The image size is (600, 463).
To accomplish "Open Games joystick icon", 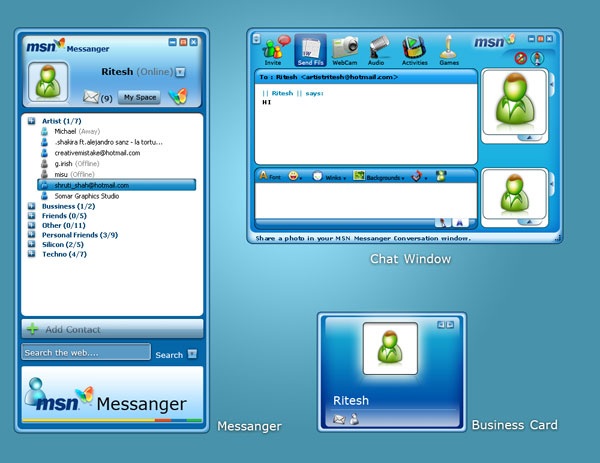I will coord(448,50).
